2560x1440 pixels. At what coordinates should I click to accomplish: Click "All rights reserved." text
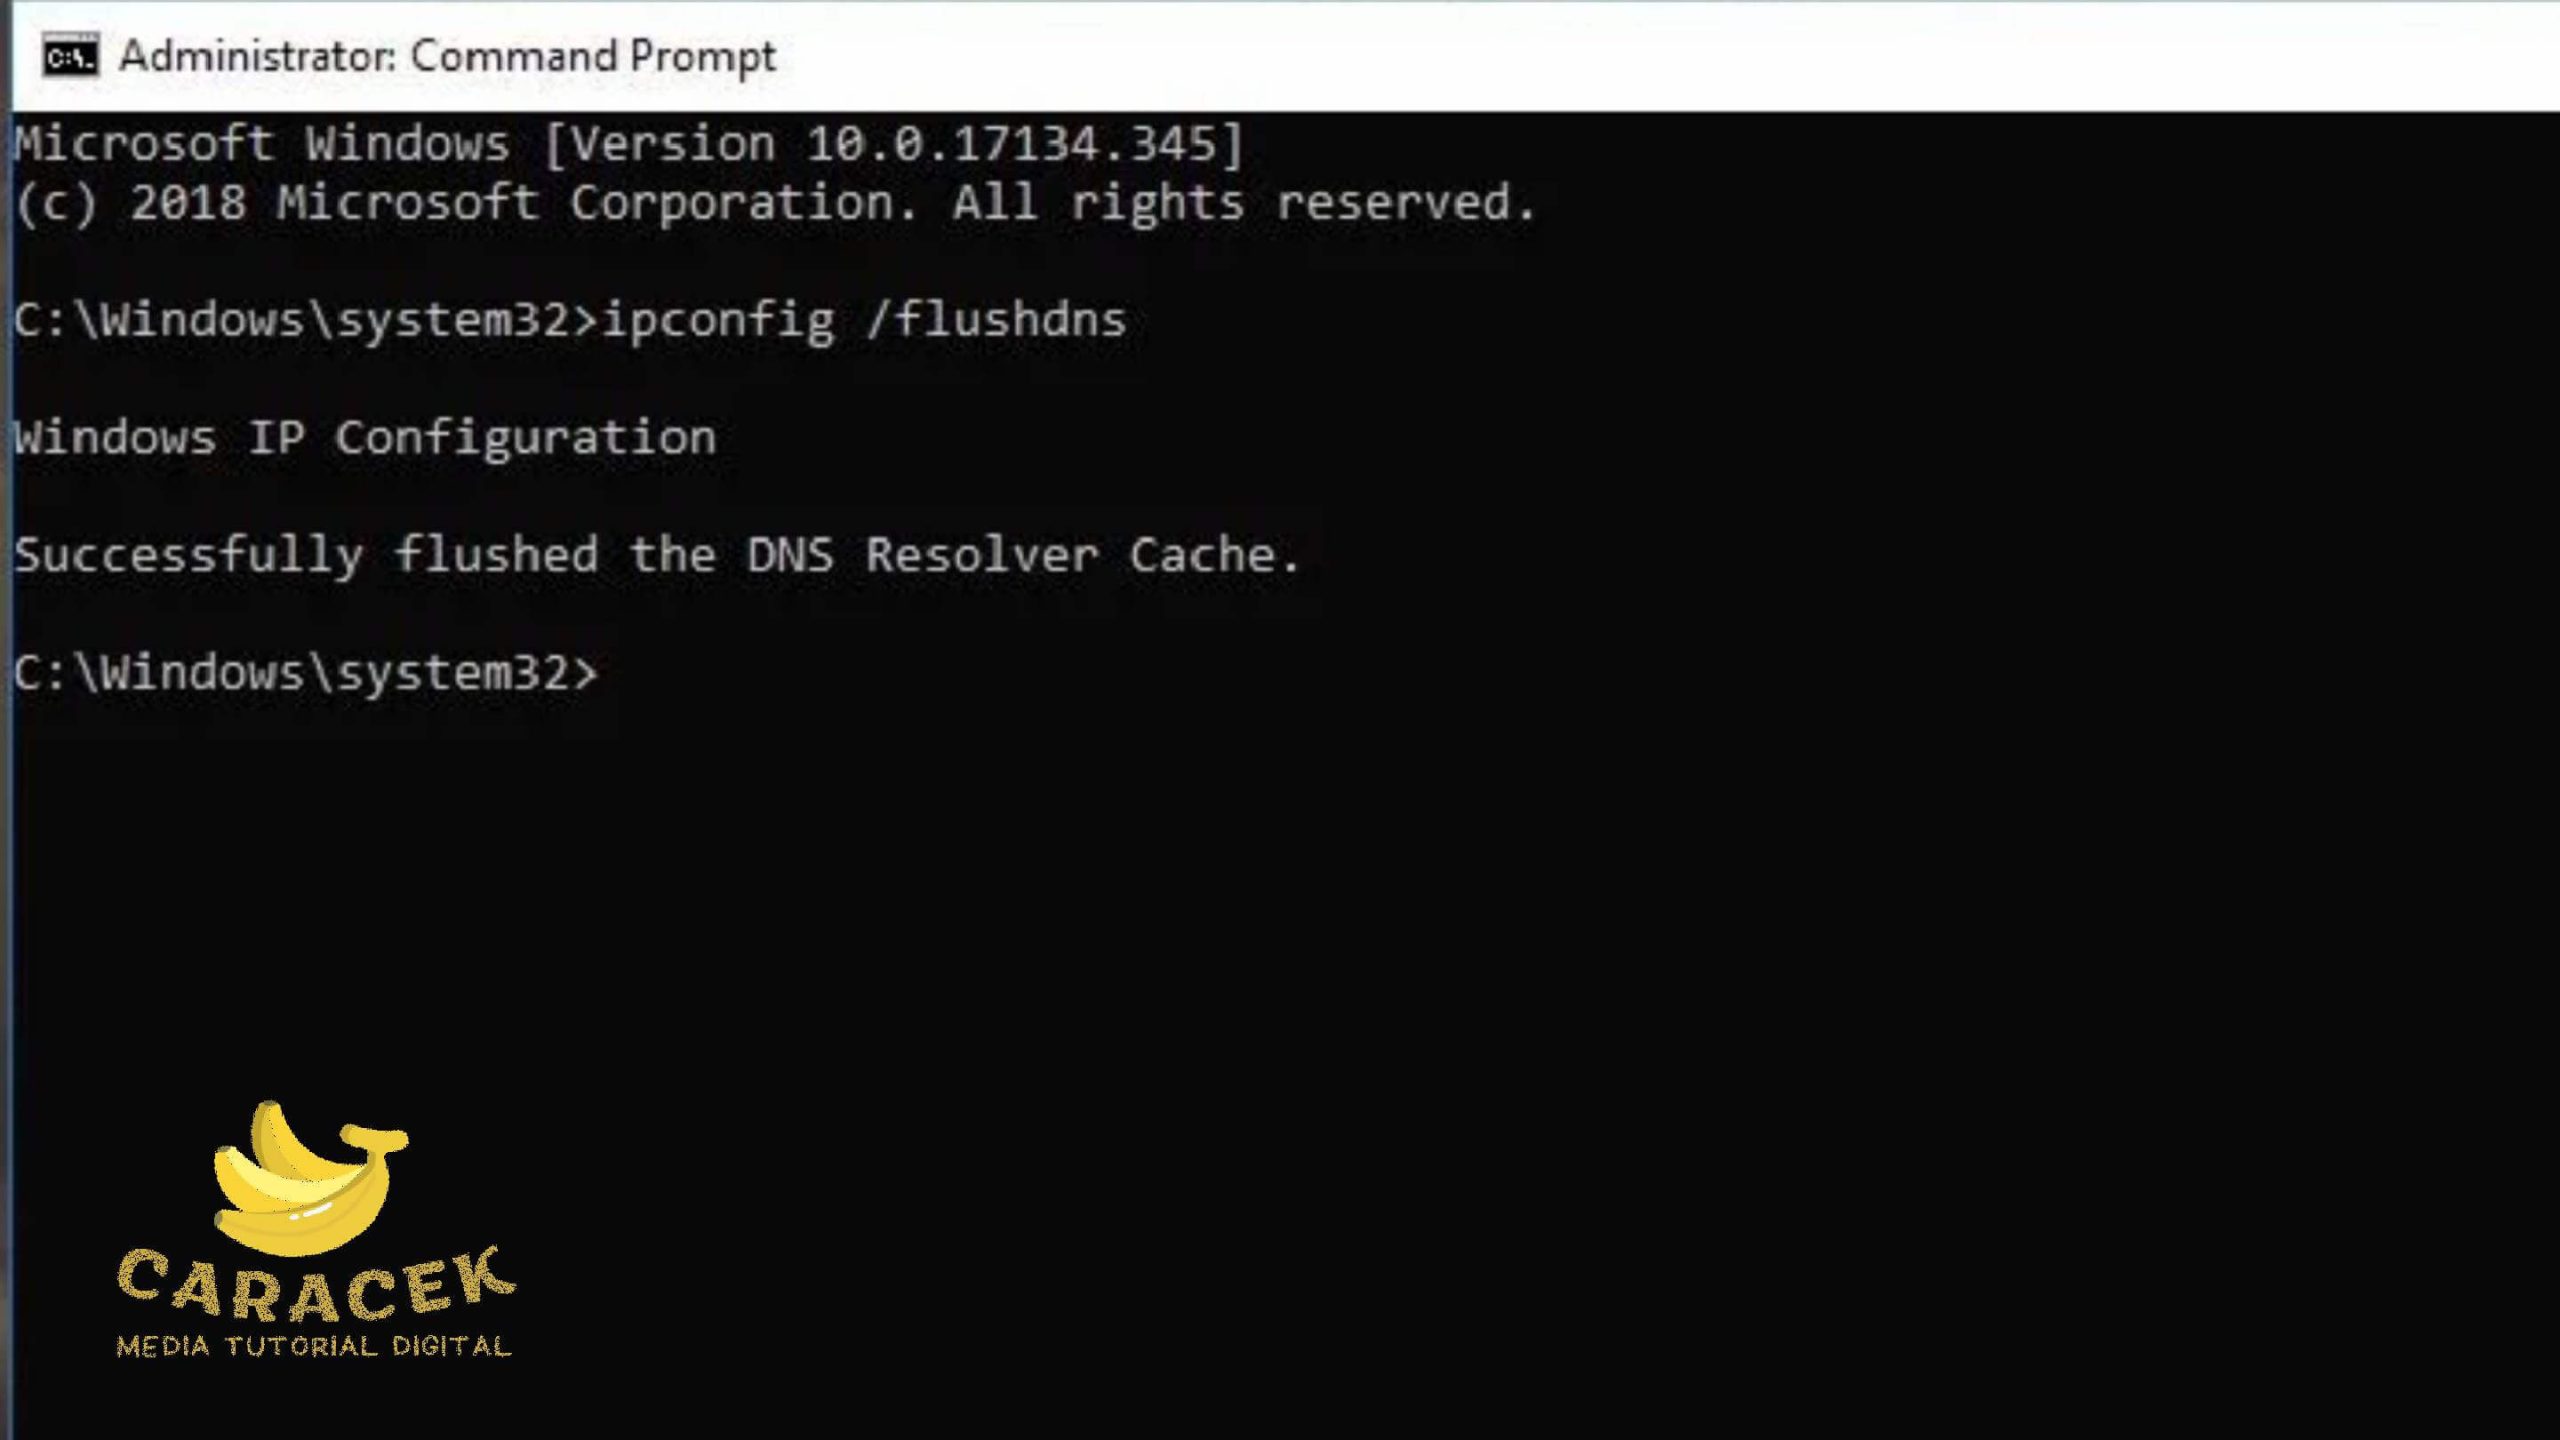click(1243, 203)
